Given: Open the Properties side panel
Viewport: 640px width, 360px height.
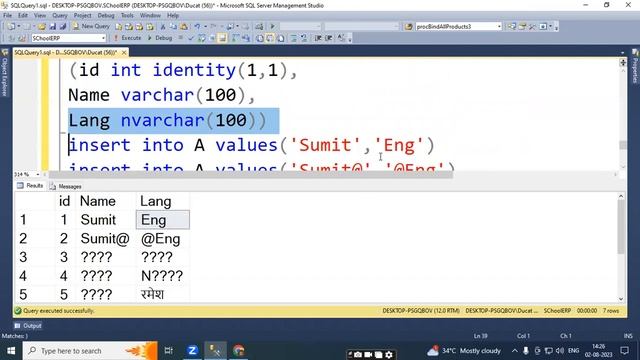Looking at the screenshot, I should (635, 67).
